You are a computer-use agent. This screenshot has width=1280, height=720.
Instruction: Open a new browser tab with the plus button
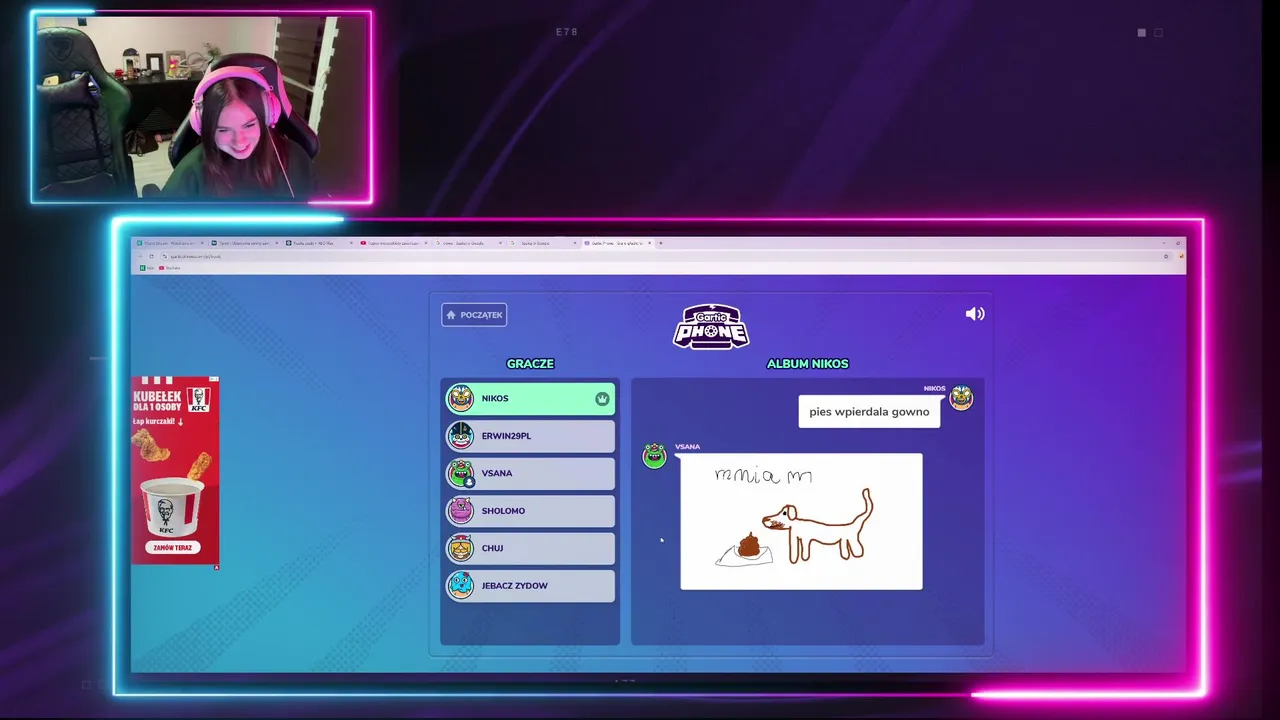click(660, 243)
